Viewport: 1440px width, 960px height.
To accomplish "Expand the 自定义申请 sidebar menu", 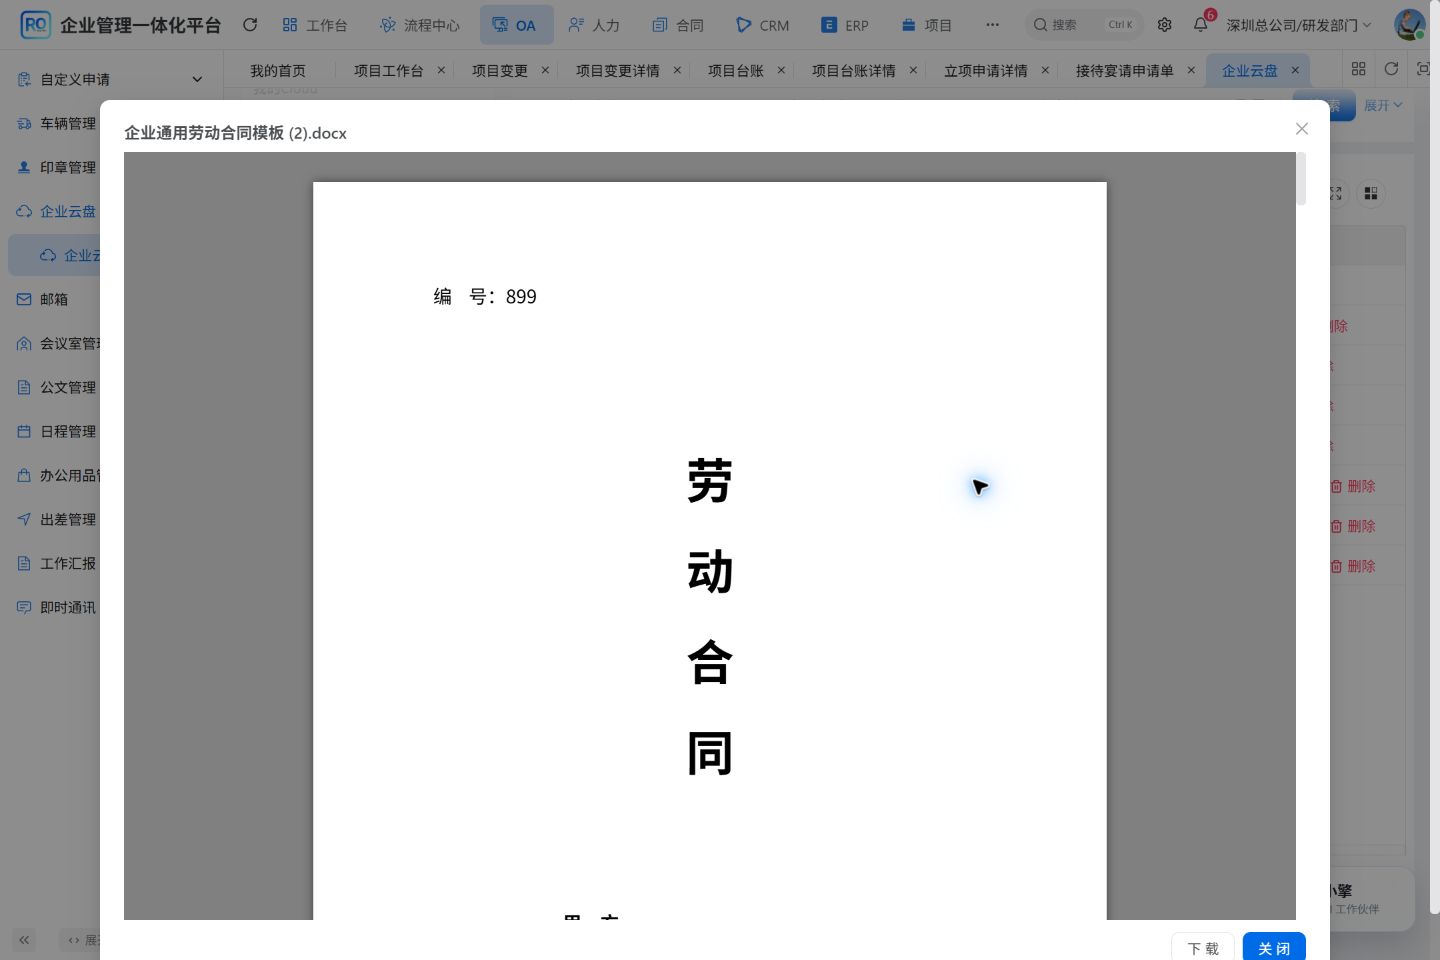I will 112,79.
